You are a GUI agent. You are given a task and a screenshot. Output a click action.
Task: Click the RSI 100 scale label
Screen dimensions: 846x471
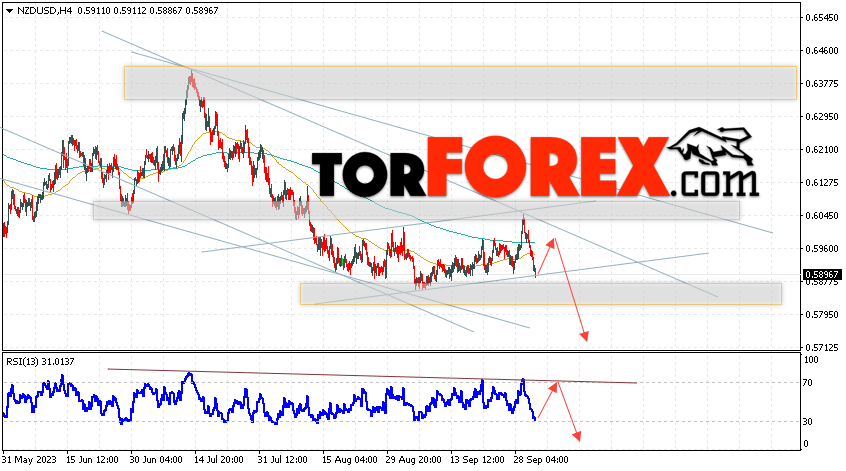(x=811, y=359)
